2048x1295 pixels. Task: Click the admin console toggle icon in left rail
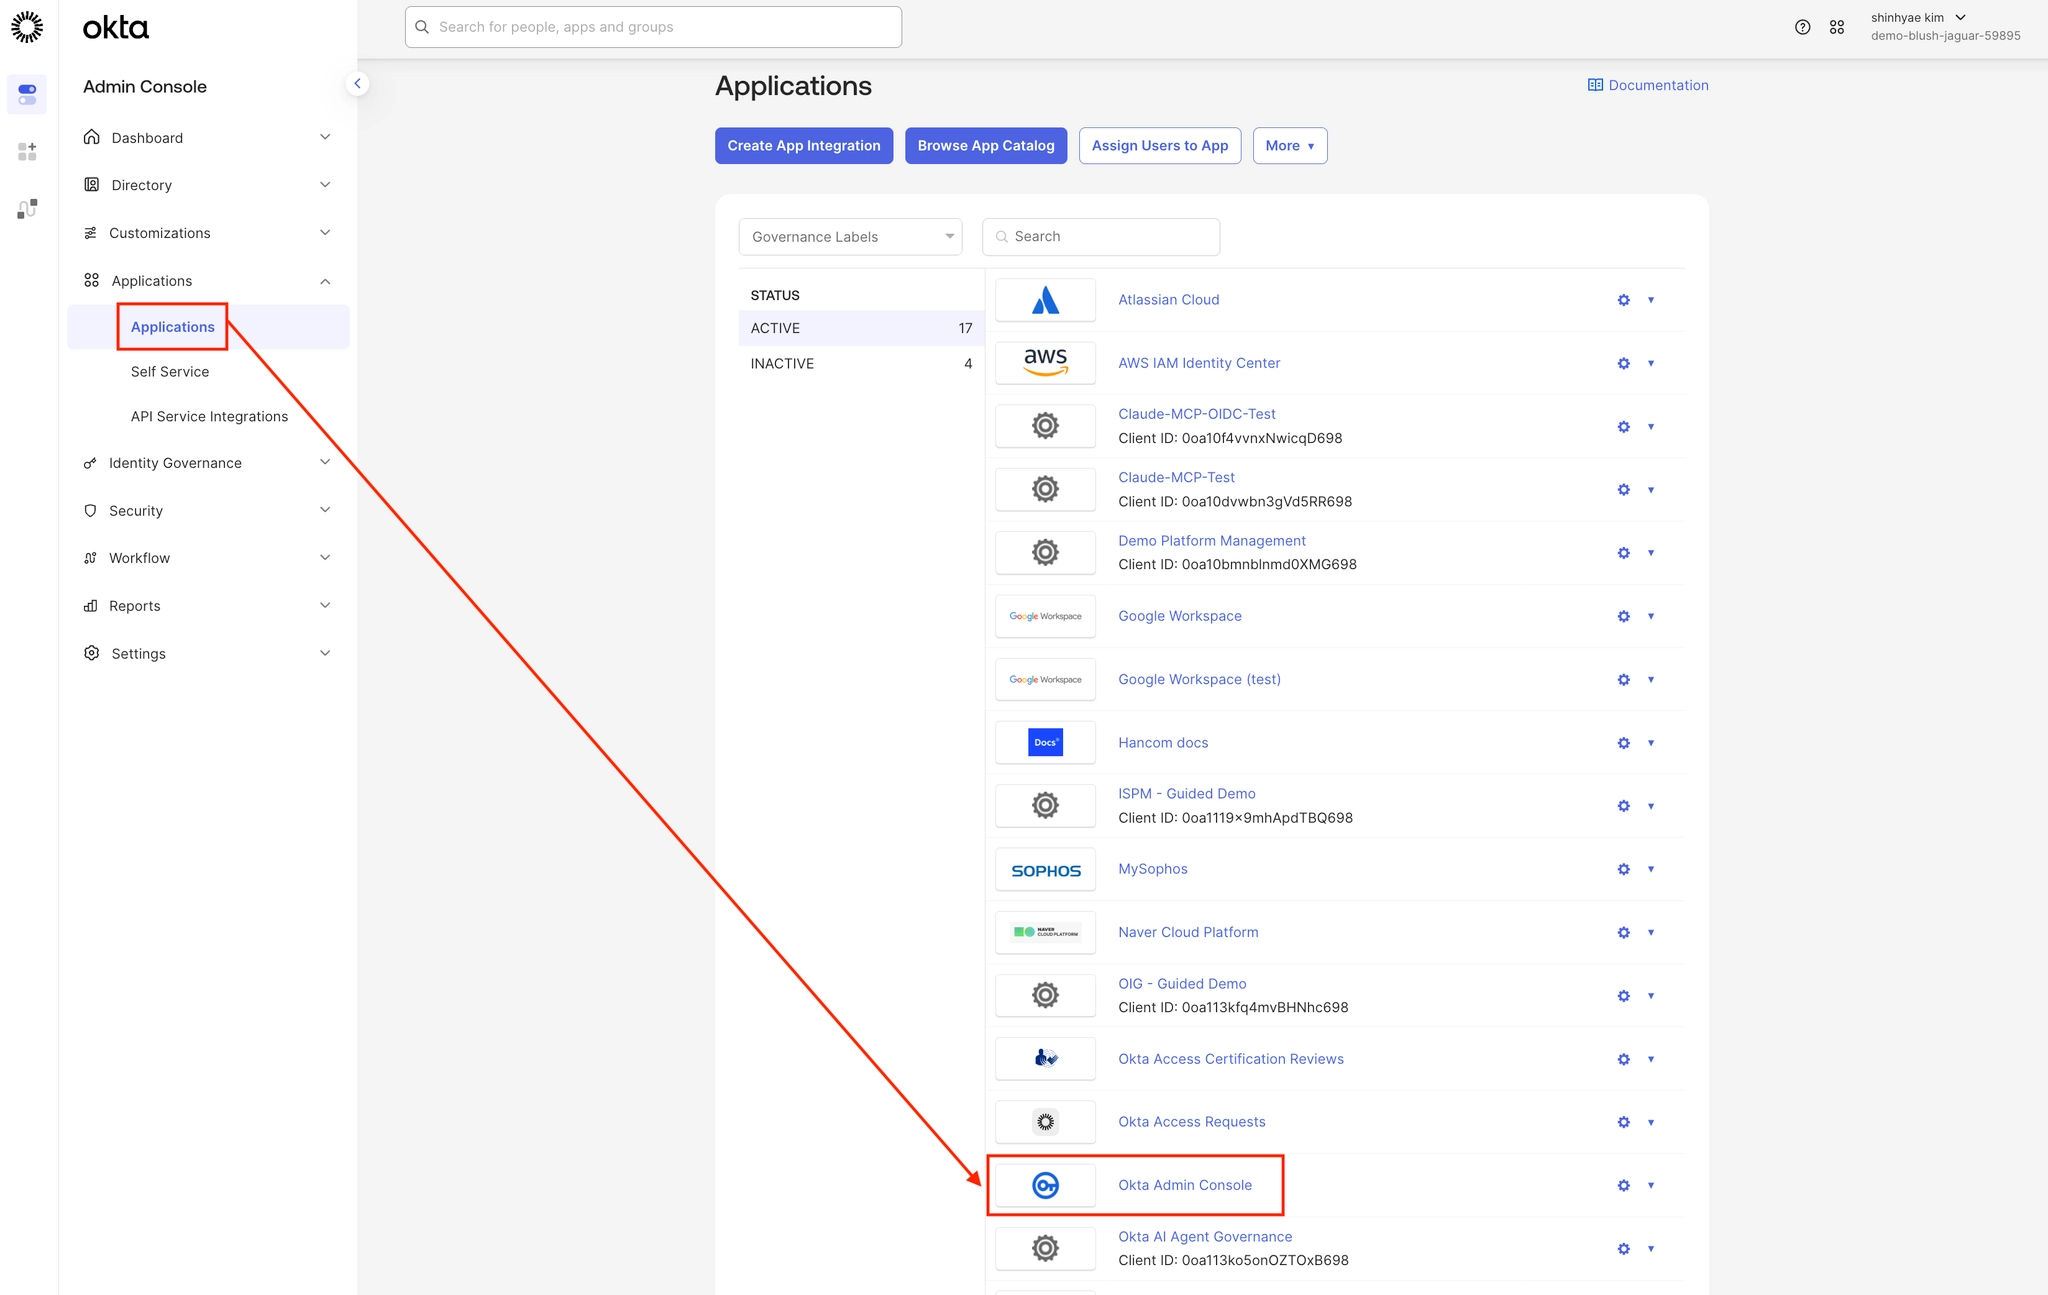pyautogui.click(x=27, y=94)
